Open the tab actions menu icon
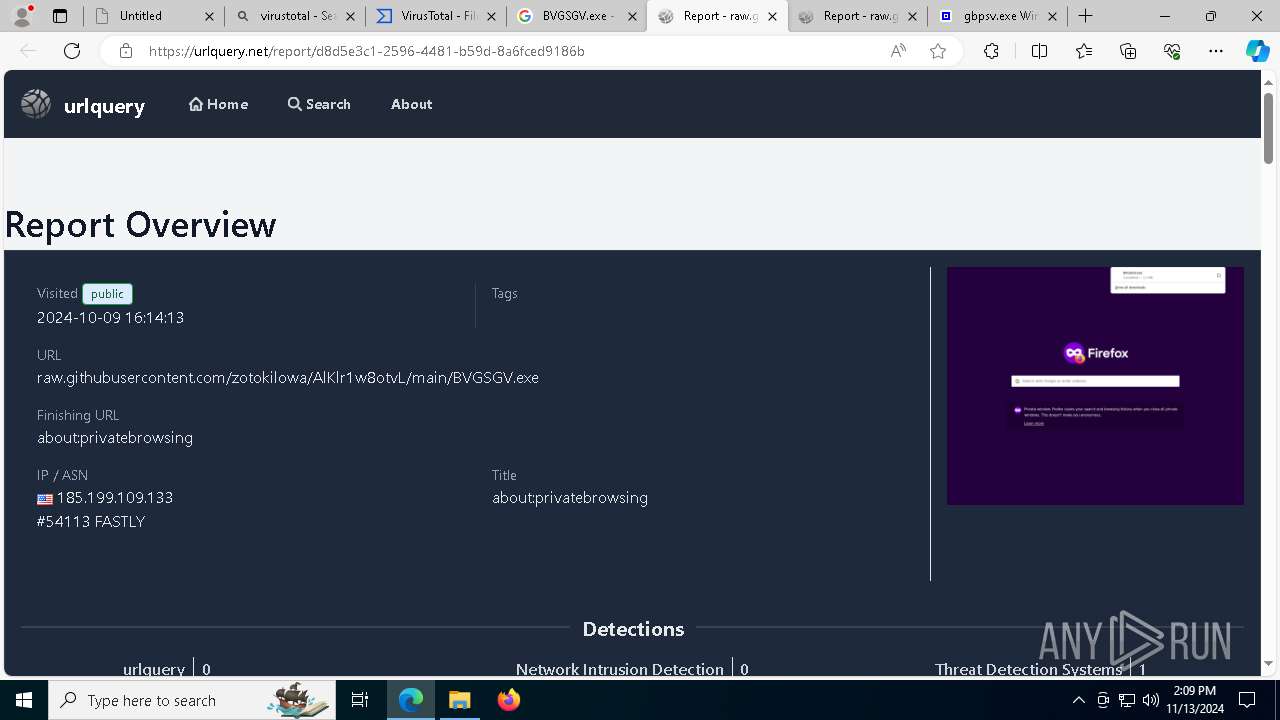This screenshot has height=720, width=1280. (x=60, y=16)
